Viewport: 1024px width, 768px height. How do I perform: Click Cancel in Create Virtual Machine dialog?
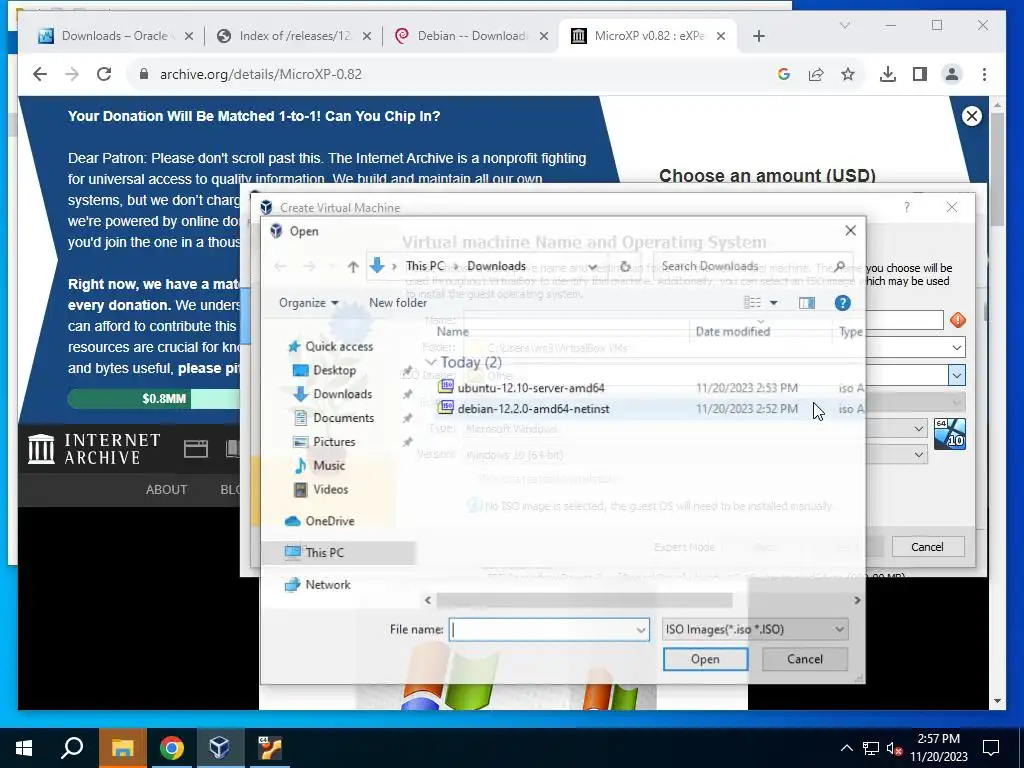click(x=927, y=547)
